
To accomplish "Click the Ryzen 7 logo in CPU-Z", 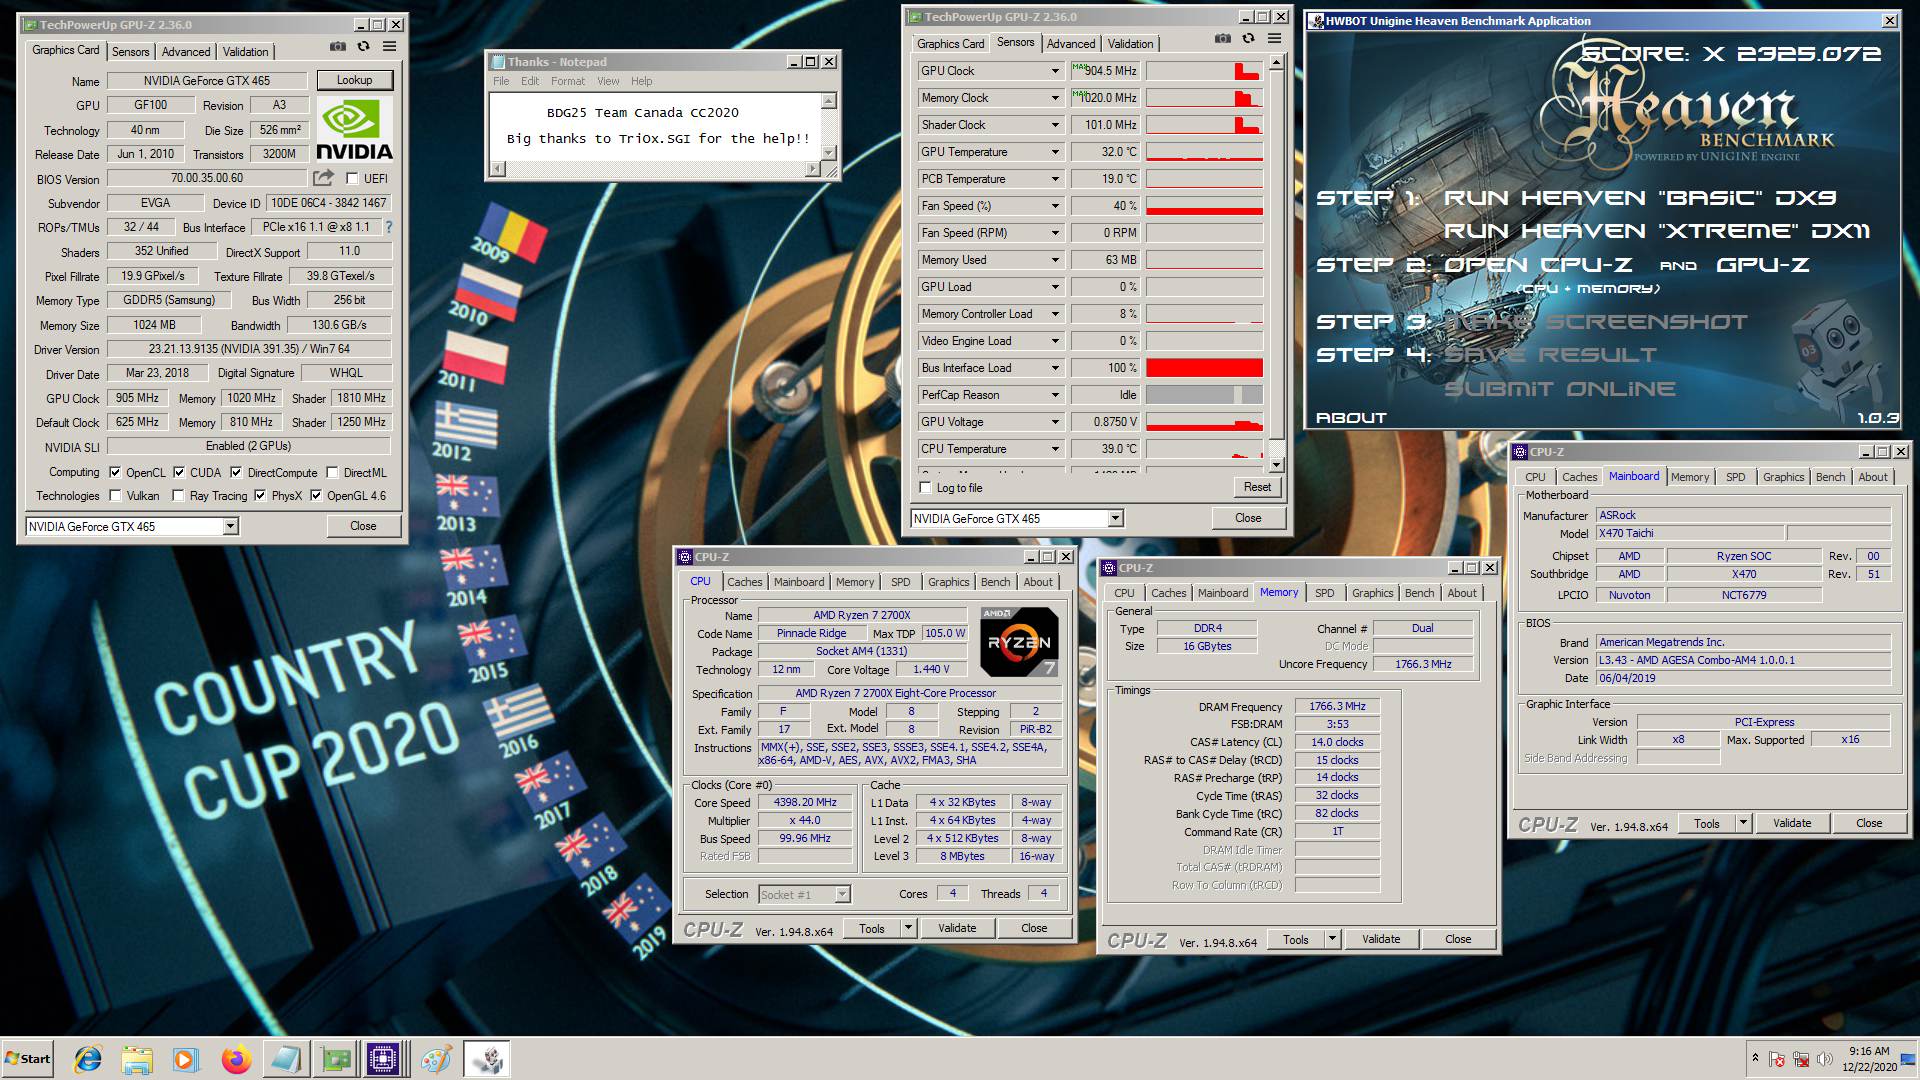I will (x=1019, y=642).
